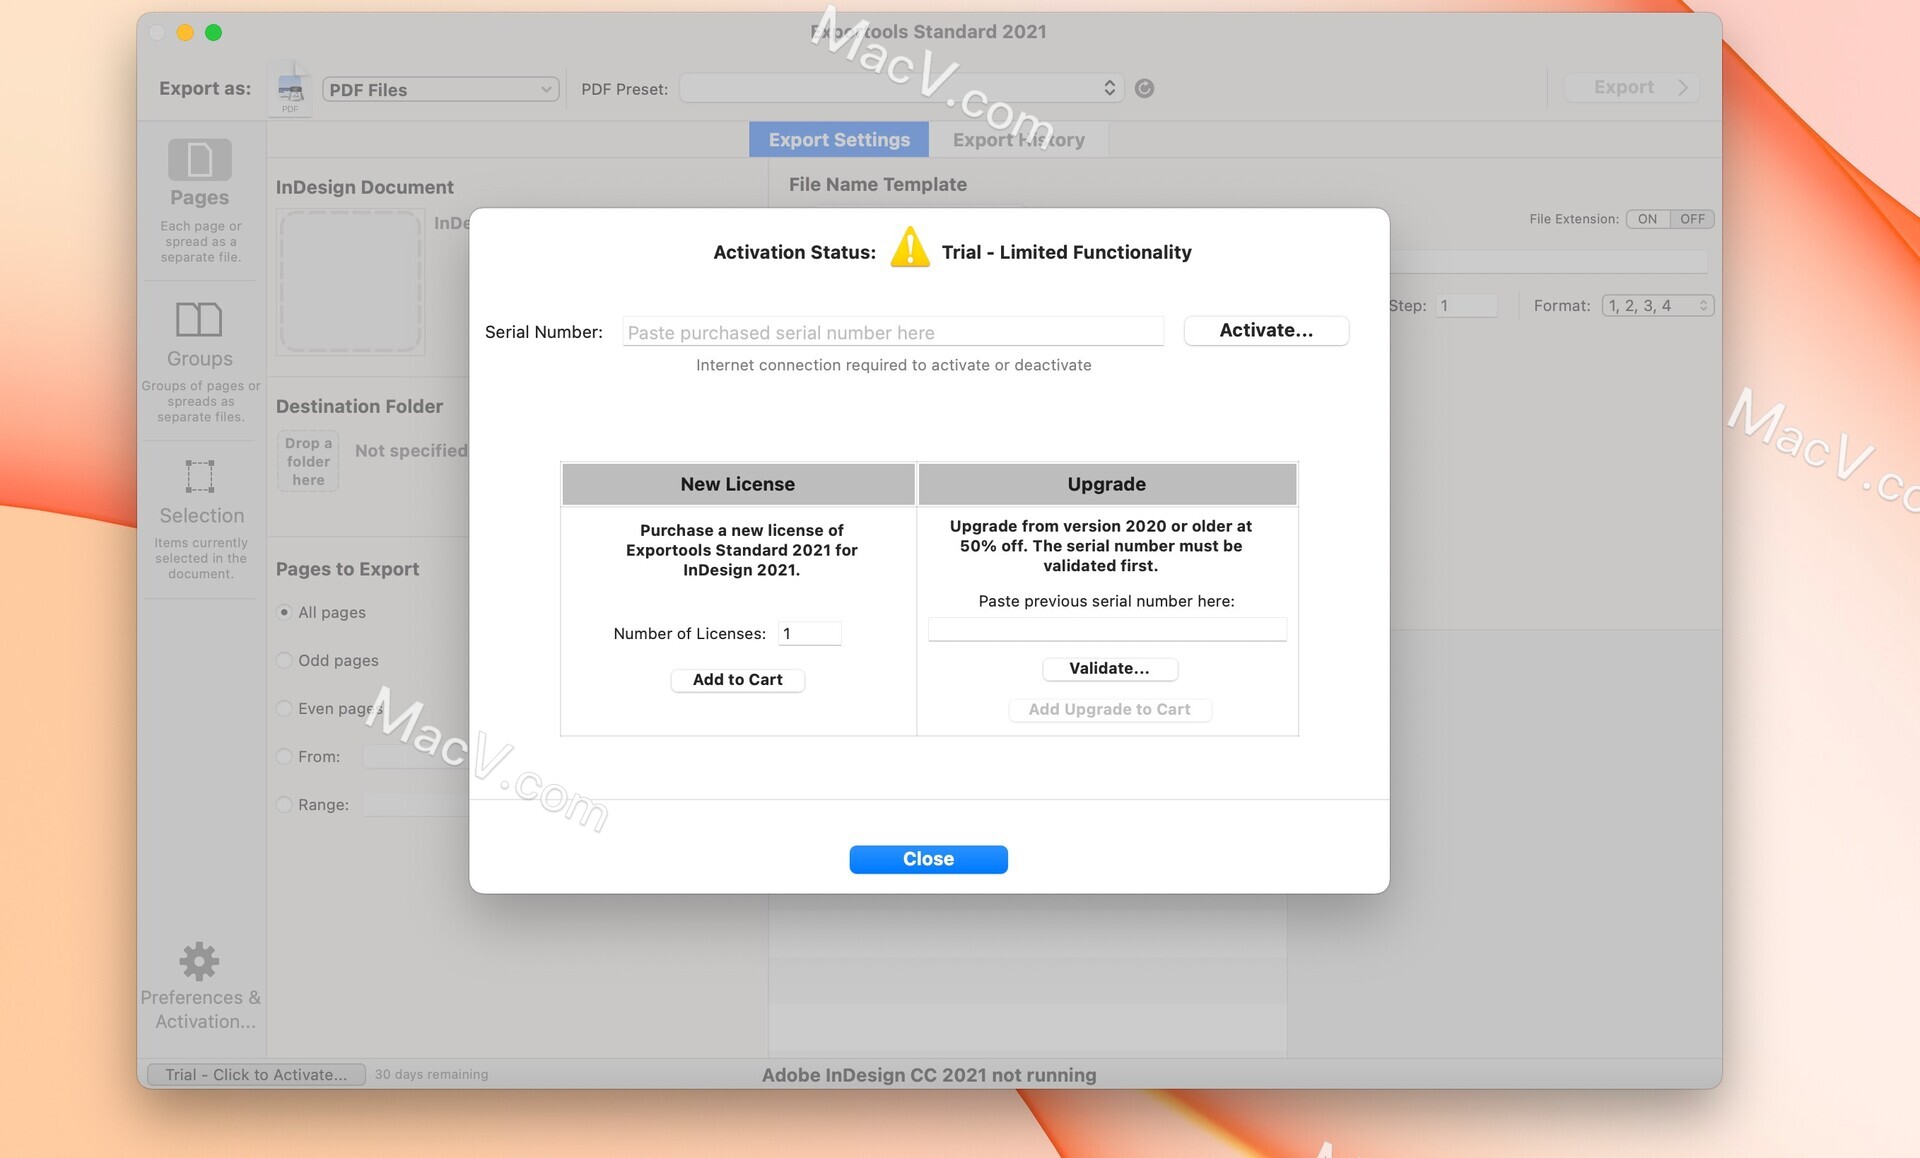Switch to the Export History tab

point(1018,139)
